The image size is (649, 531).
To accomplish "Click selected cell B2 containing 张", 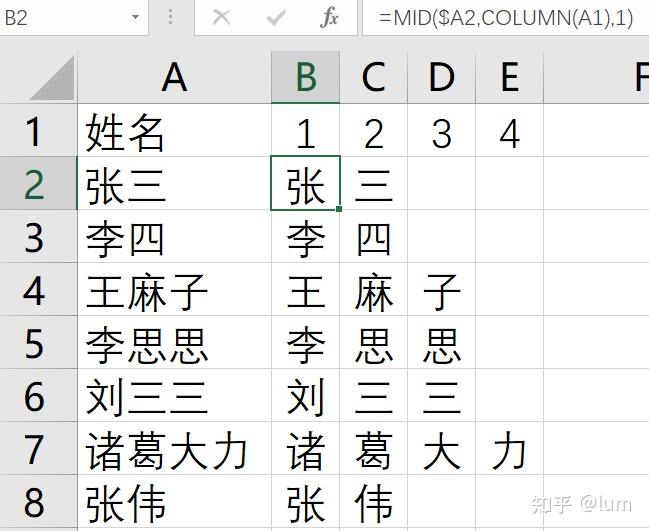I will (x=305, y=183).
